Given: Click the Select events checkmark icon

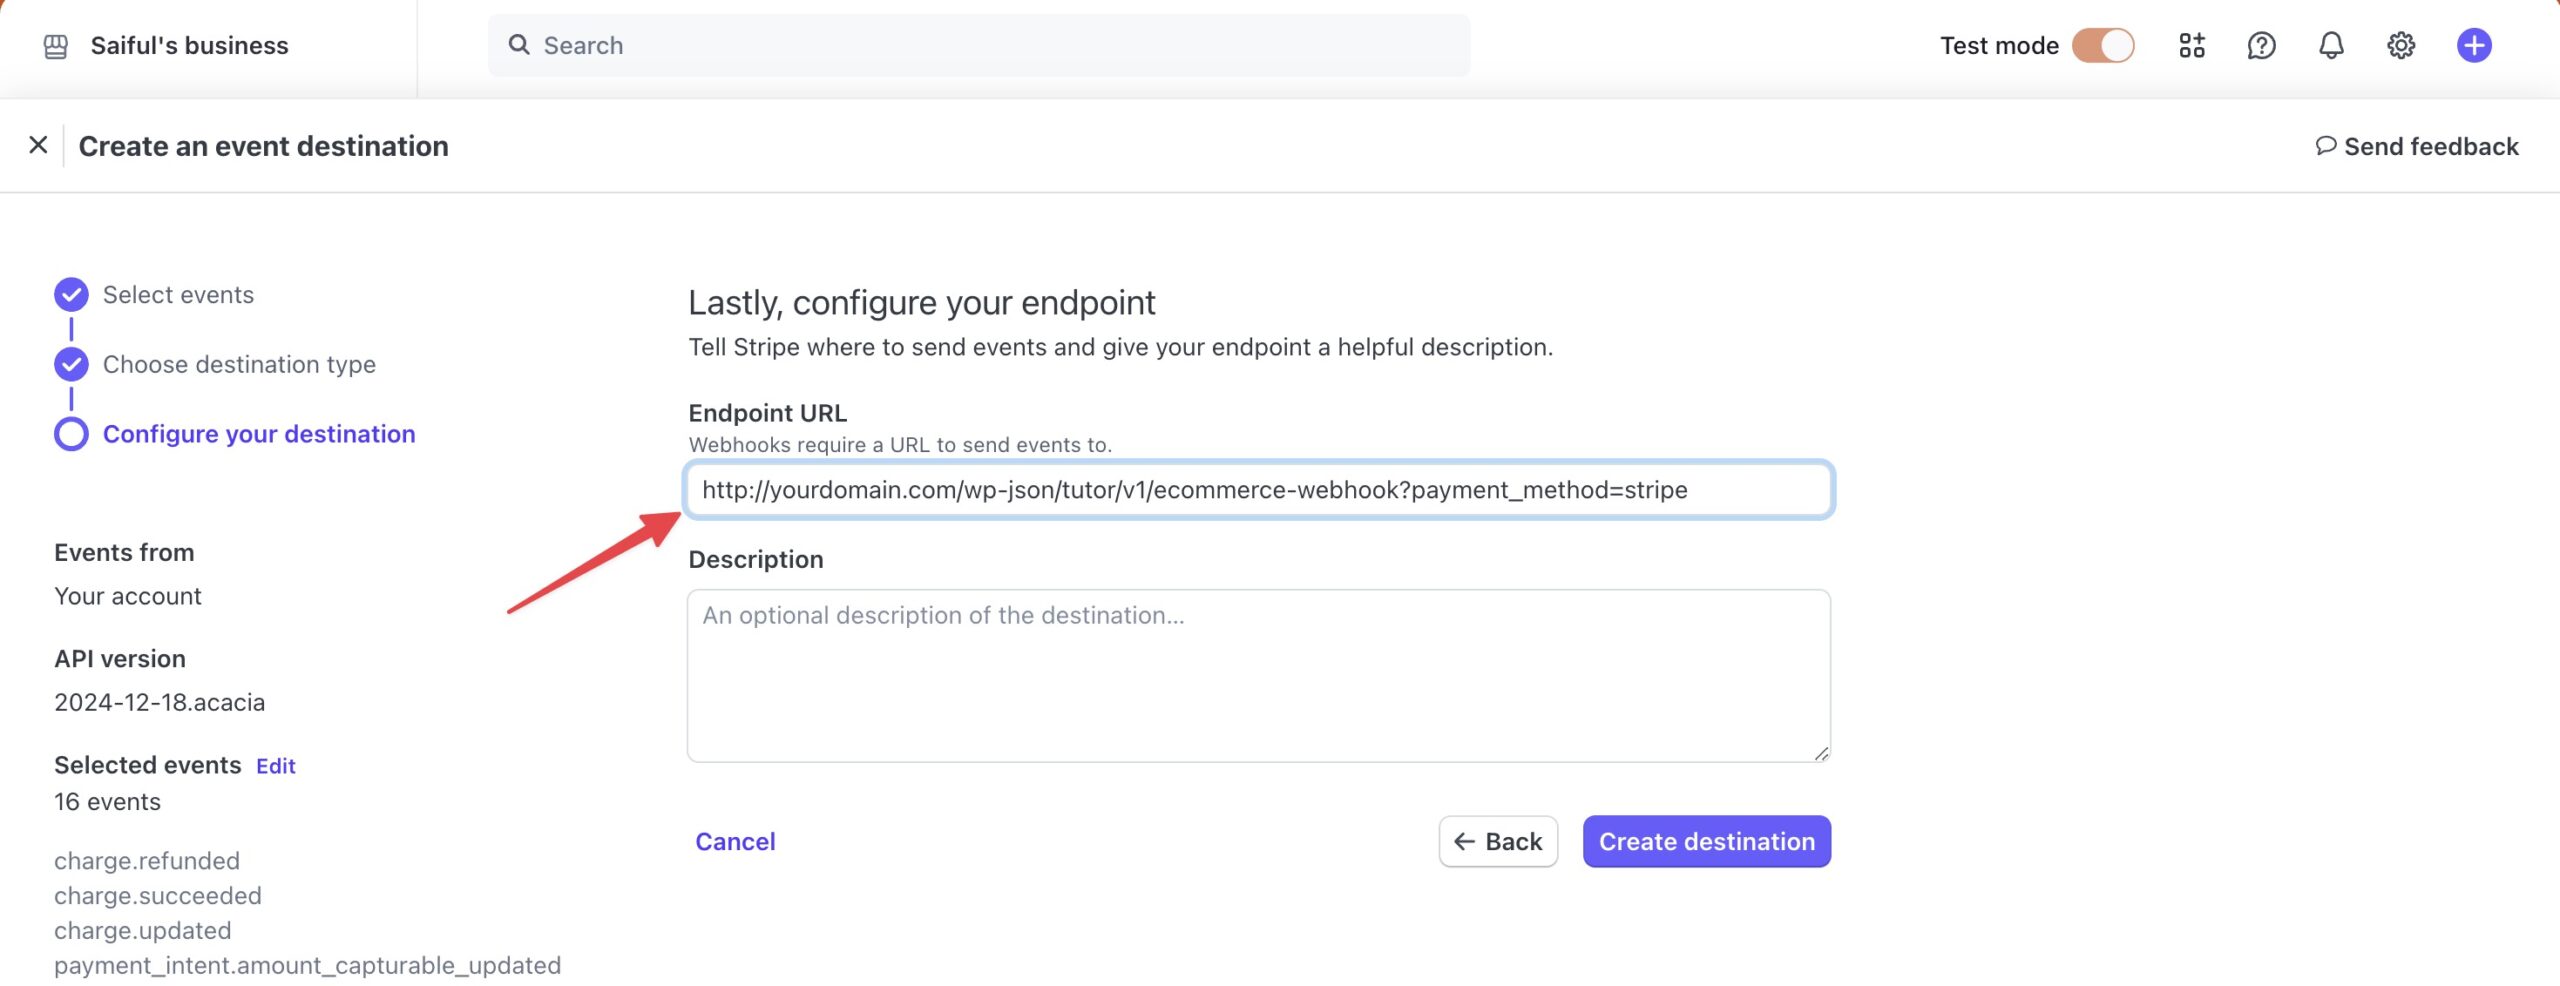Looking at the screenshot, I should coord(71,295).
